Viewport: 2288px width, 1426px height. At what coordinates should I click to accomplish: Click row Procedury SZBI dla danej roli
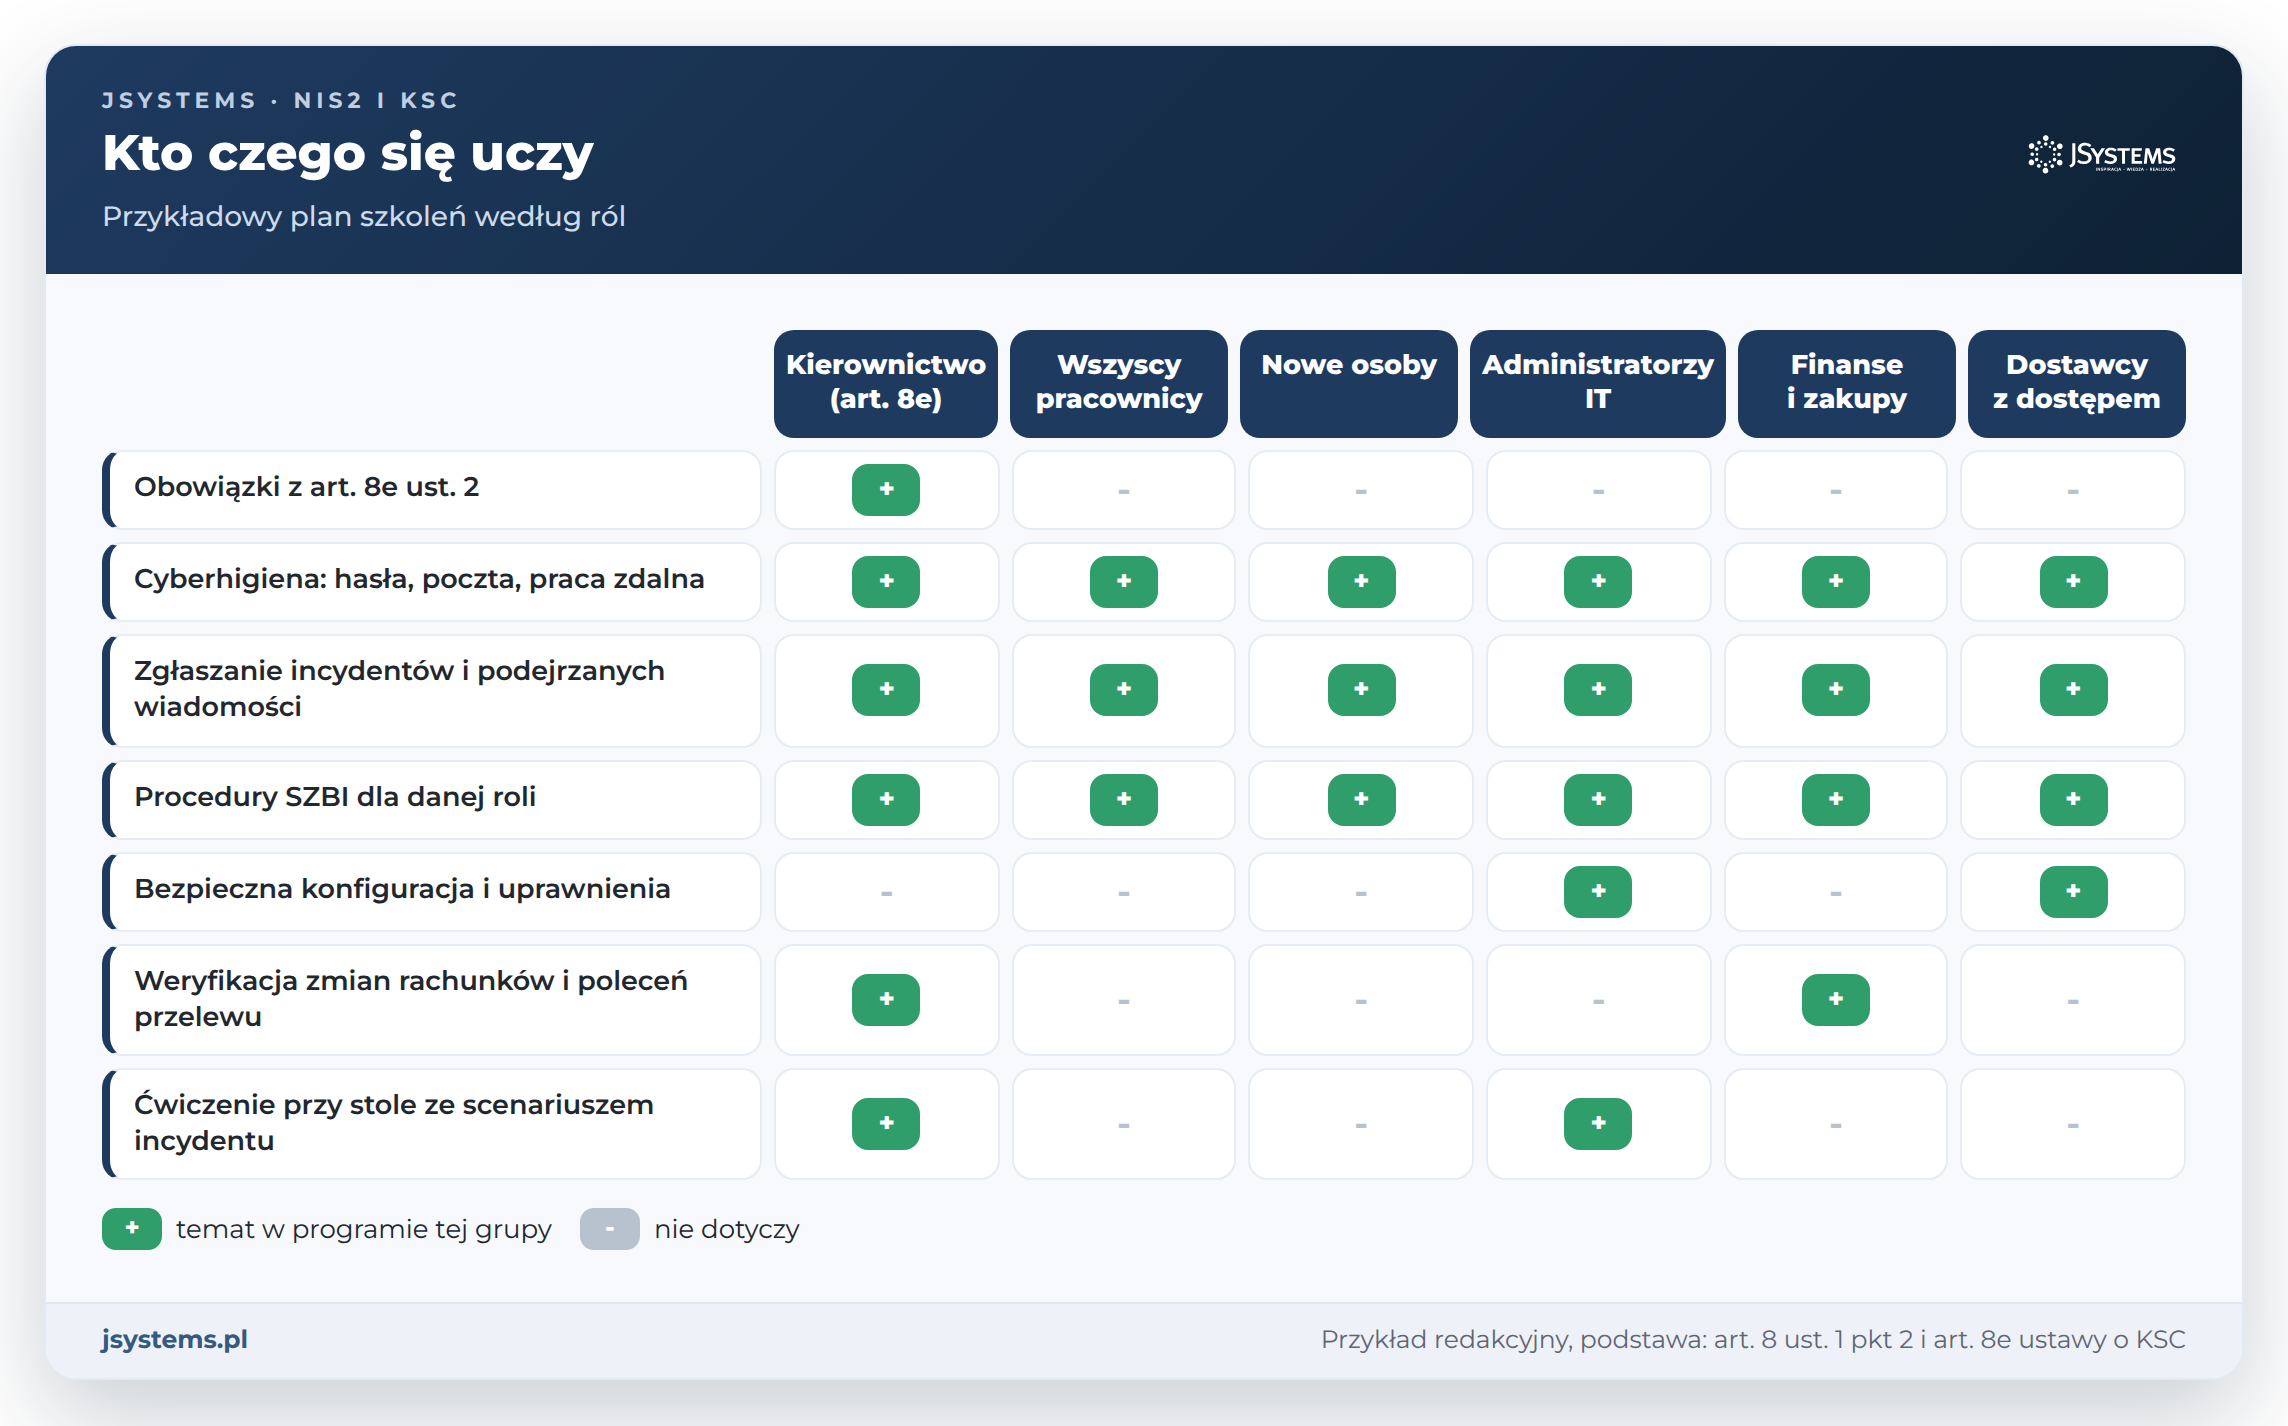click(x=432, y=800)
